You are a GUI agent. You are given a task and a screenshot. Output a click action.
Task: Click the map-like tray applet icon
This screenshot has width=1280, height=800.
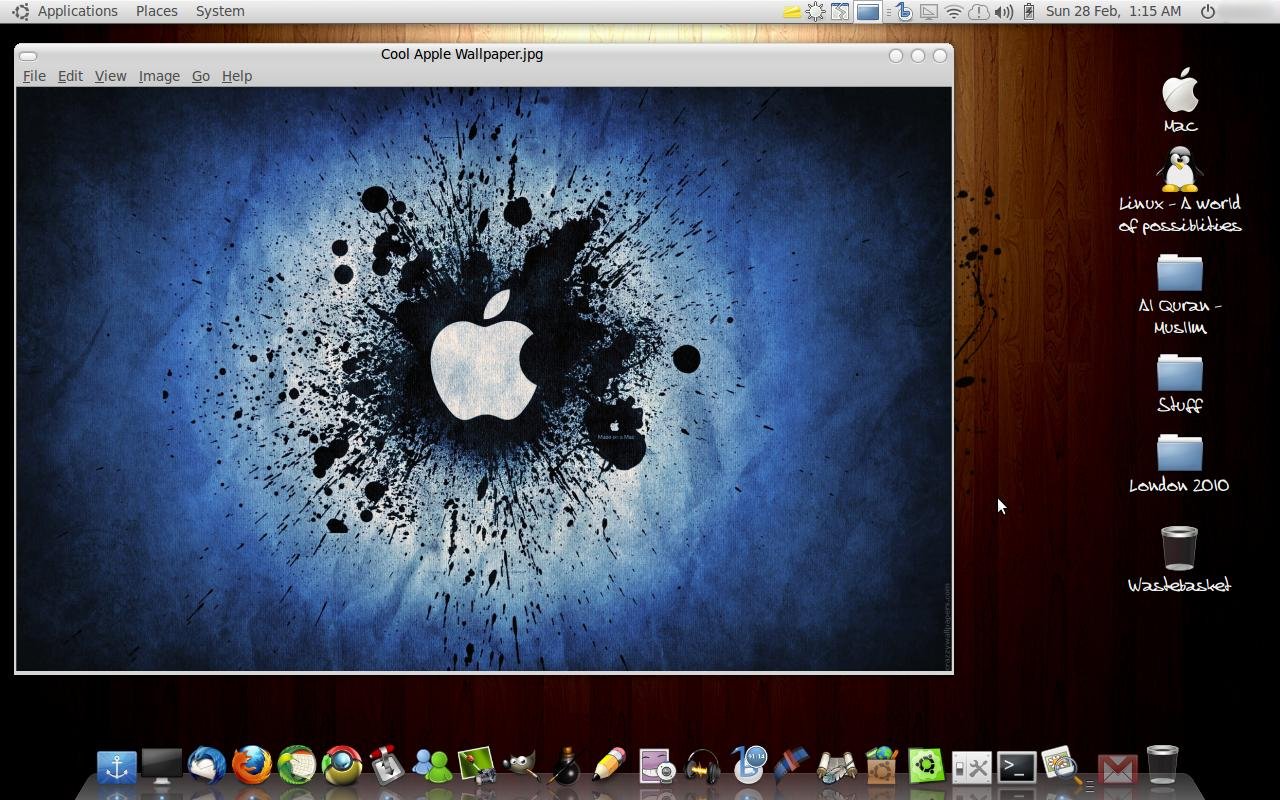(840, 12)
